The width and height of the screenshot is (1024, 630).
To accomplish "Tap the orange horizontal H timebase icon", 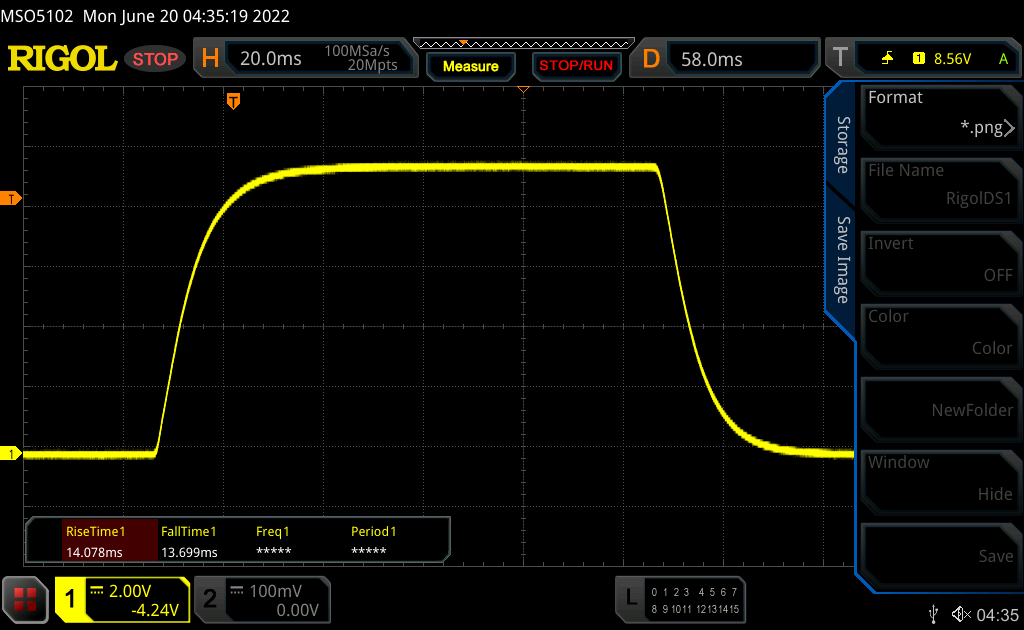I will coord(210,59).
